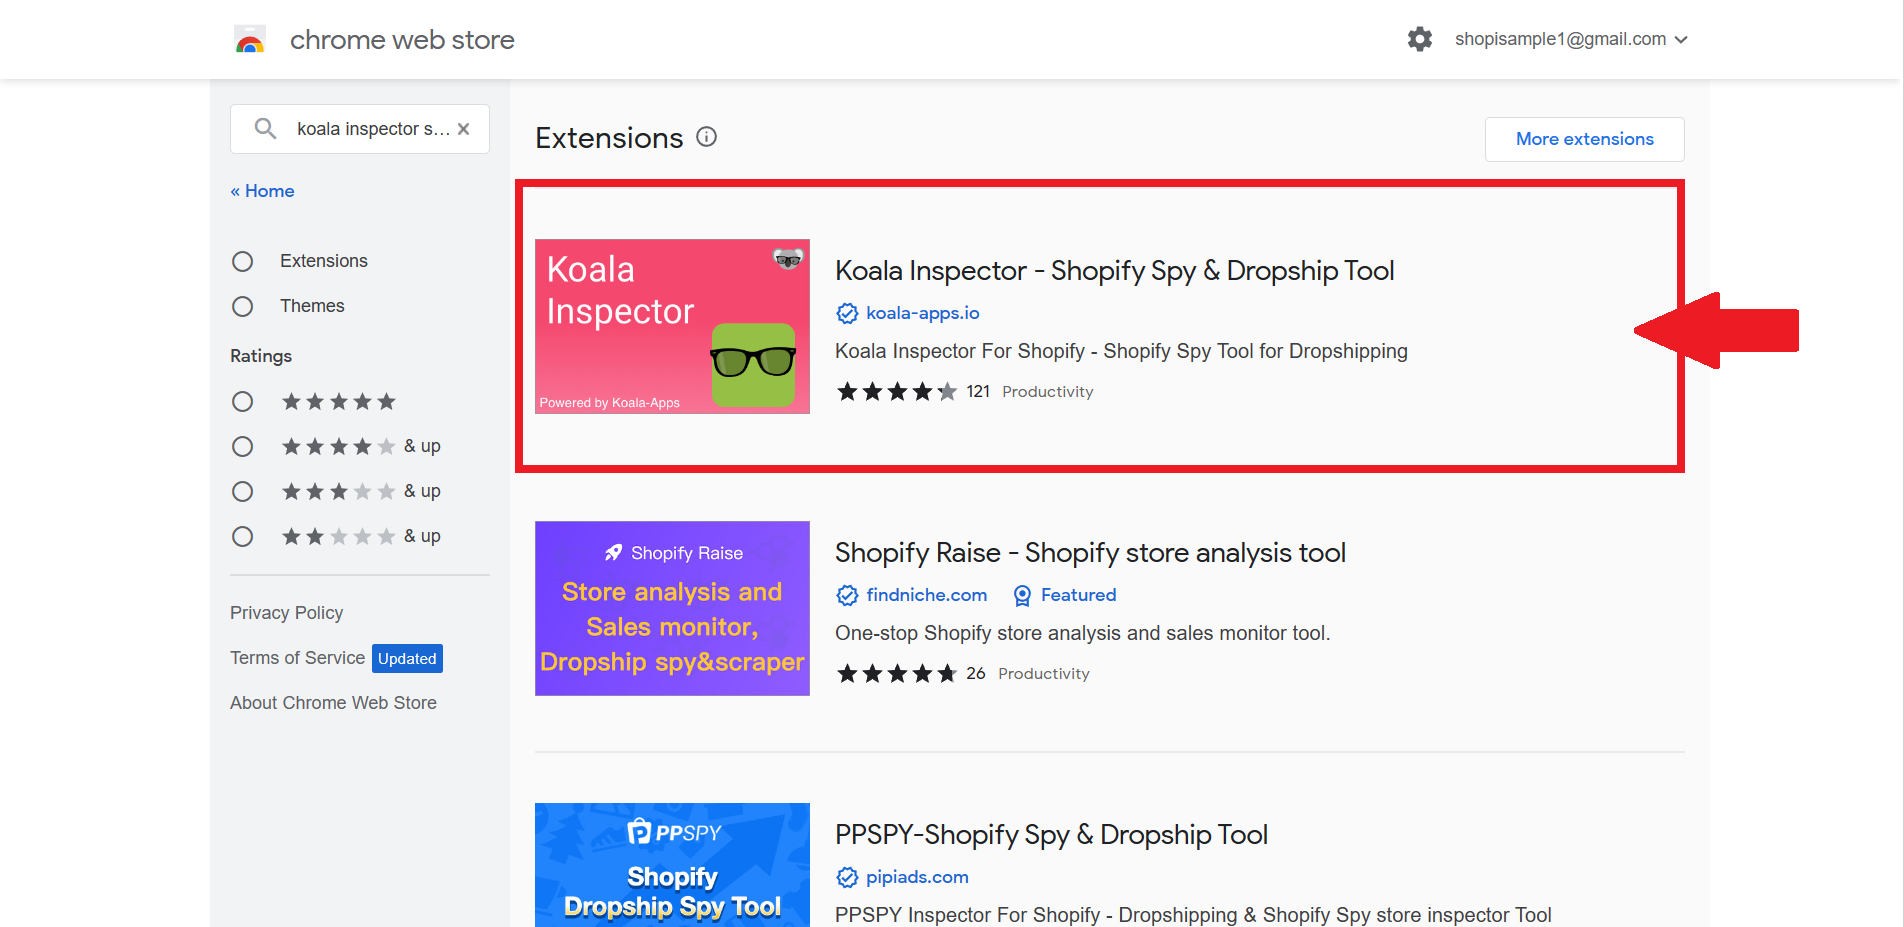The width and height of the screenshot is (1904, 927).
Task: Open the Koala Inspector thumbnail image
Action: click(672, 326)
